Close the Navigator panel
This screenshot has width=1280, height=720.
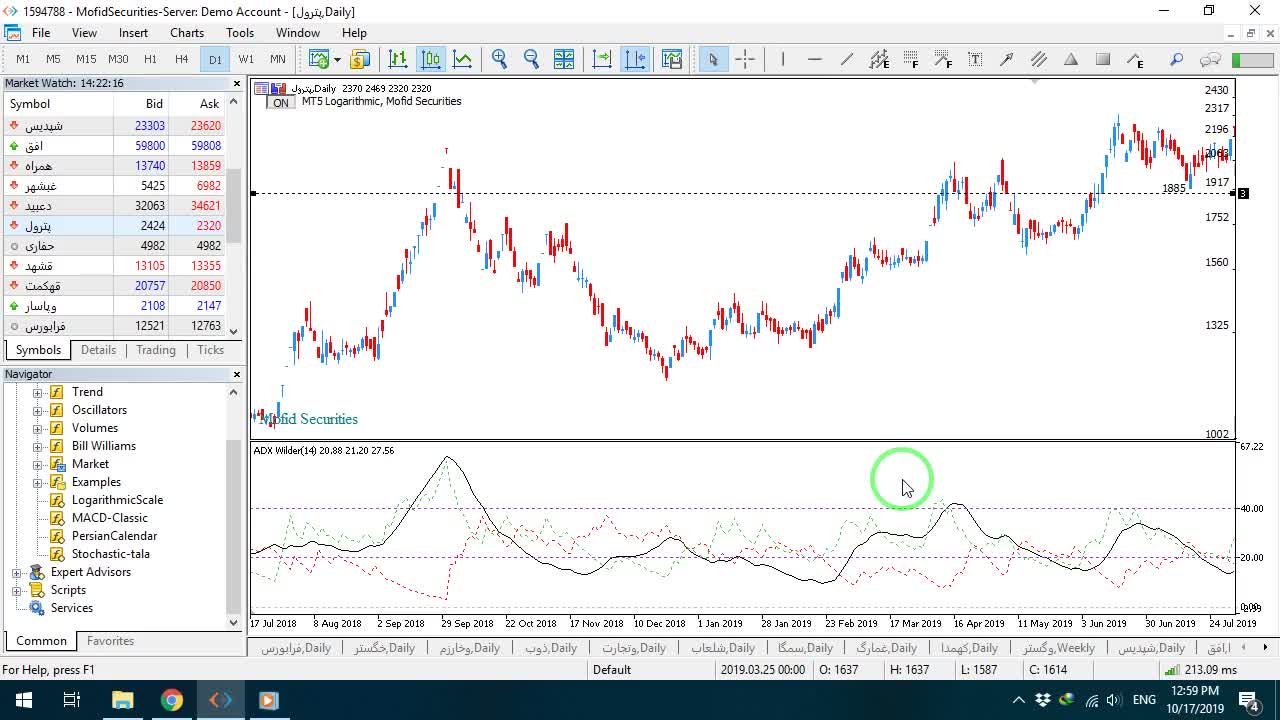pyautogui.click(x=237, y=374)
